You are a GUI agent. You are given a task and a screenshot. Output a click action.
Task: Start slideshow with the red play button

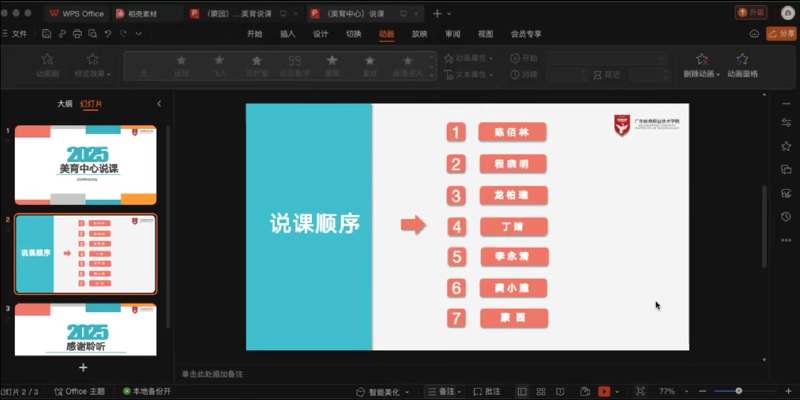click(603, 391)
